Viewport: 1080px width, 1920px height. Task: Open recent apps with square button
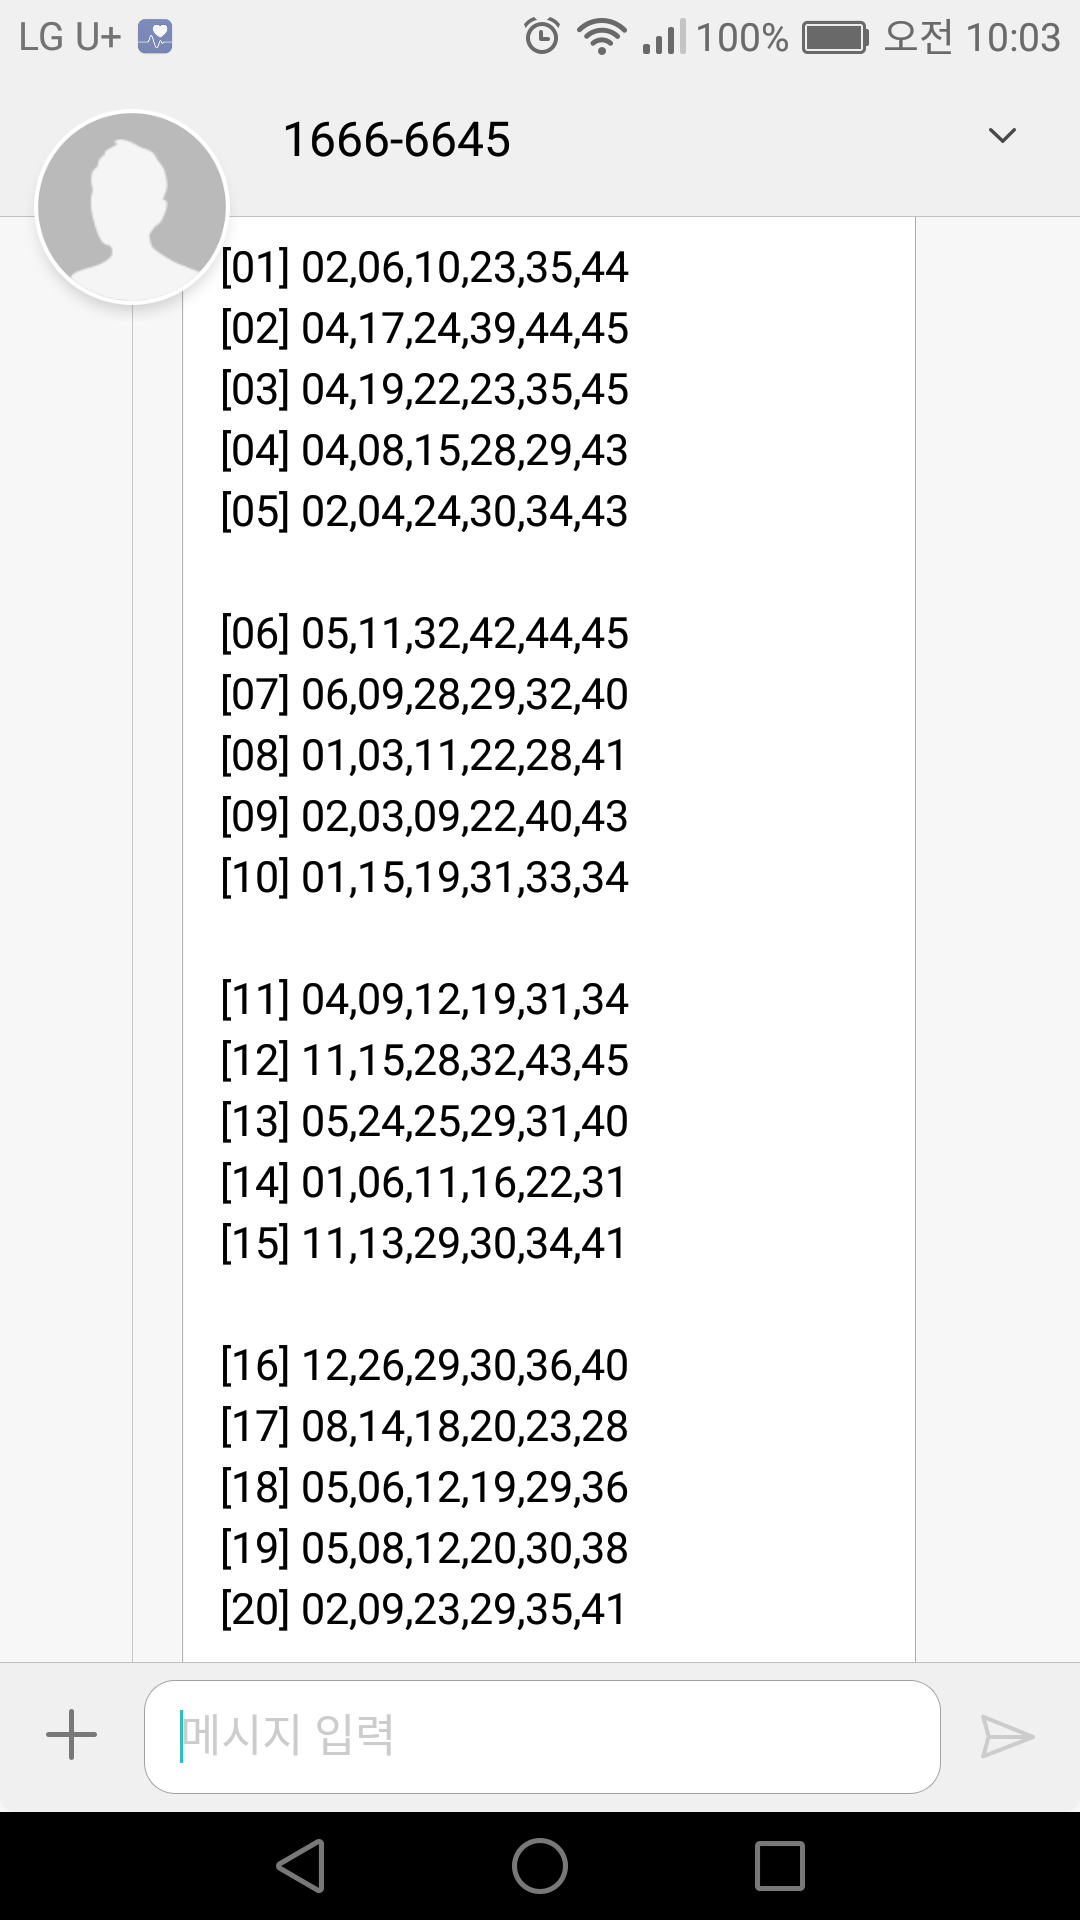coord(780,1866)
